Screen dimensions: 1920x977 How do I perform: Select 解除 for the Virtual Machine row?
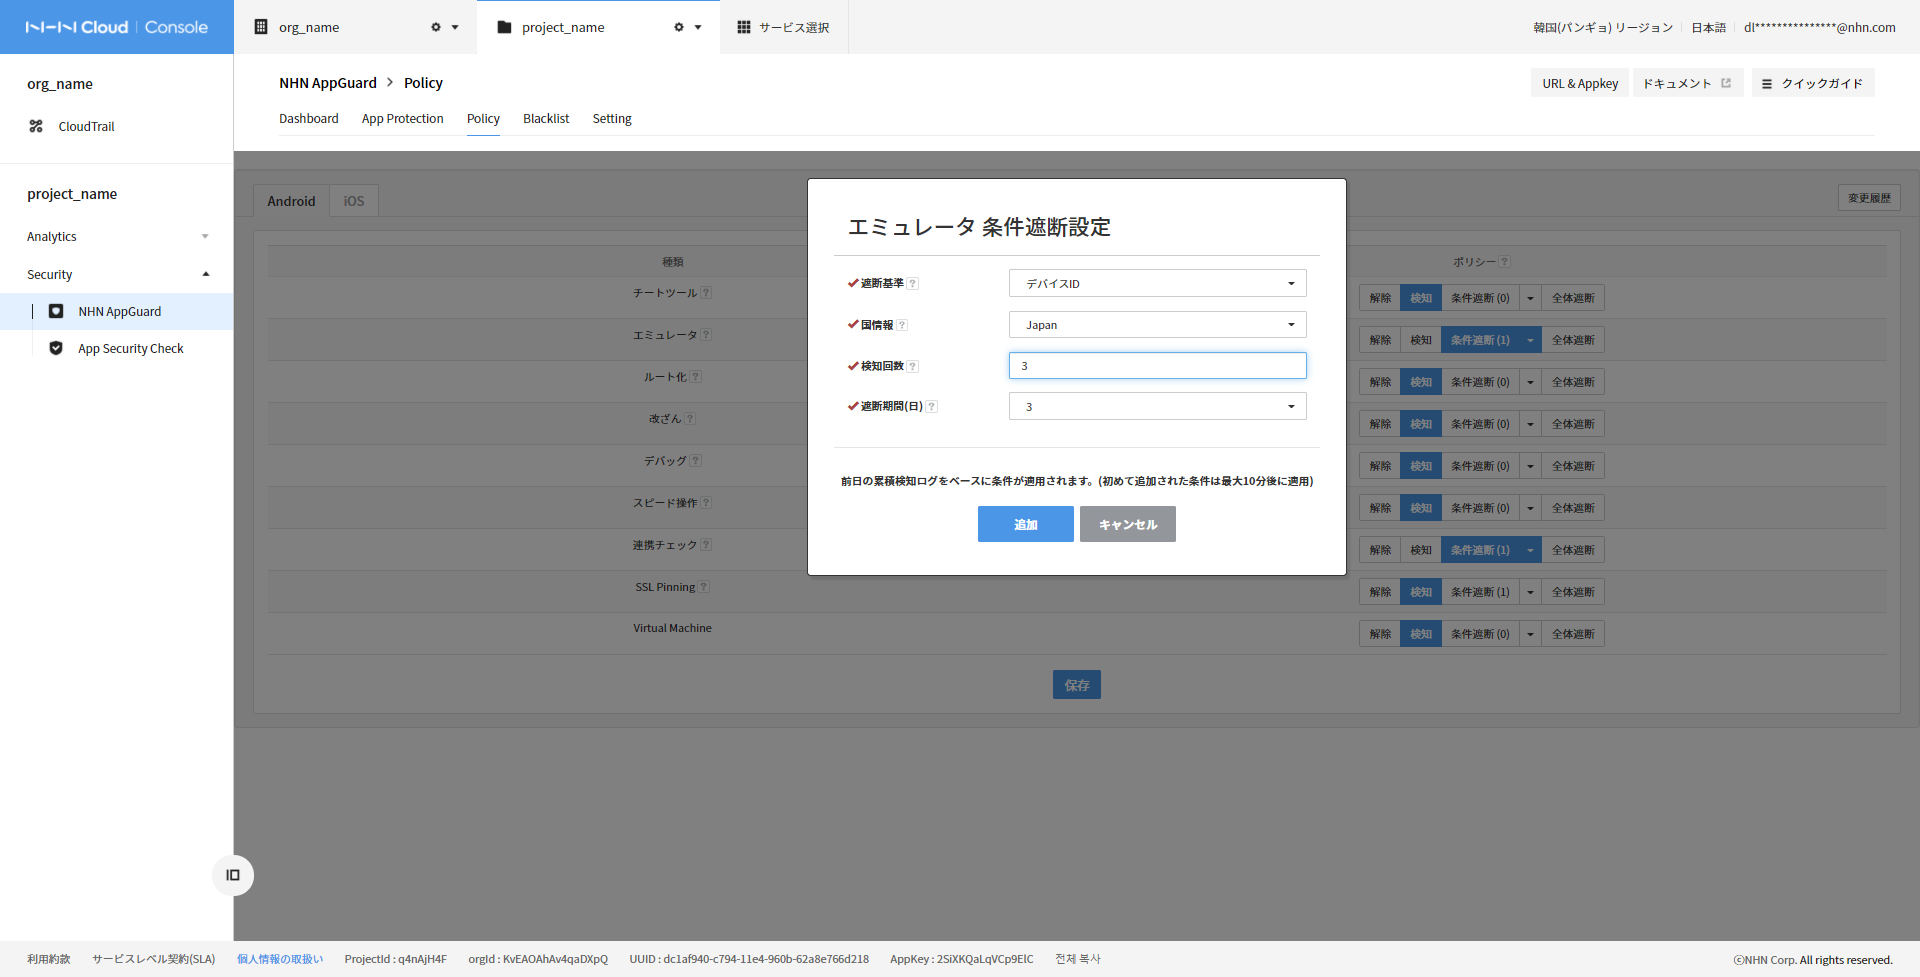[1380, 634]
